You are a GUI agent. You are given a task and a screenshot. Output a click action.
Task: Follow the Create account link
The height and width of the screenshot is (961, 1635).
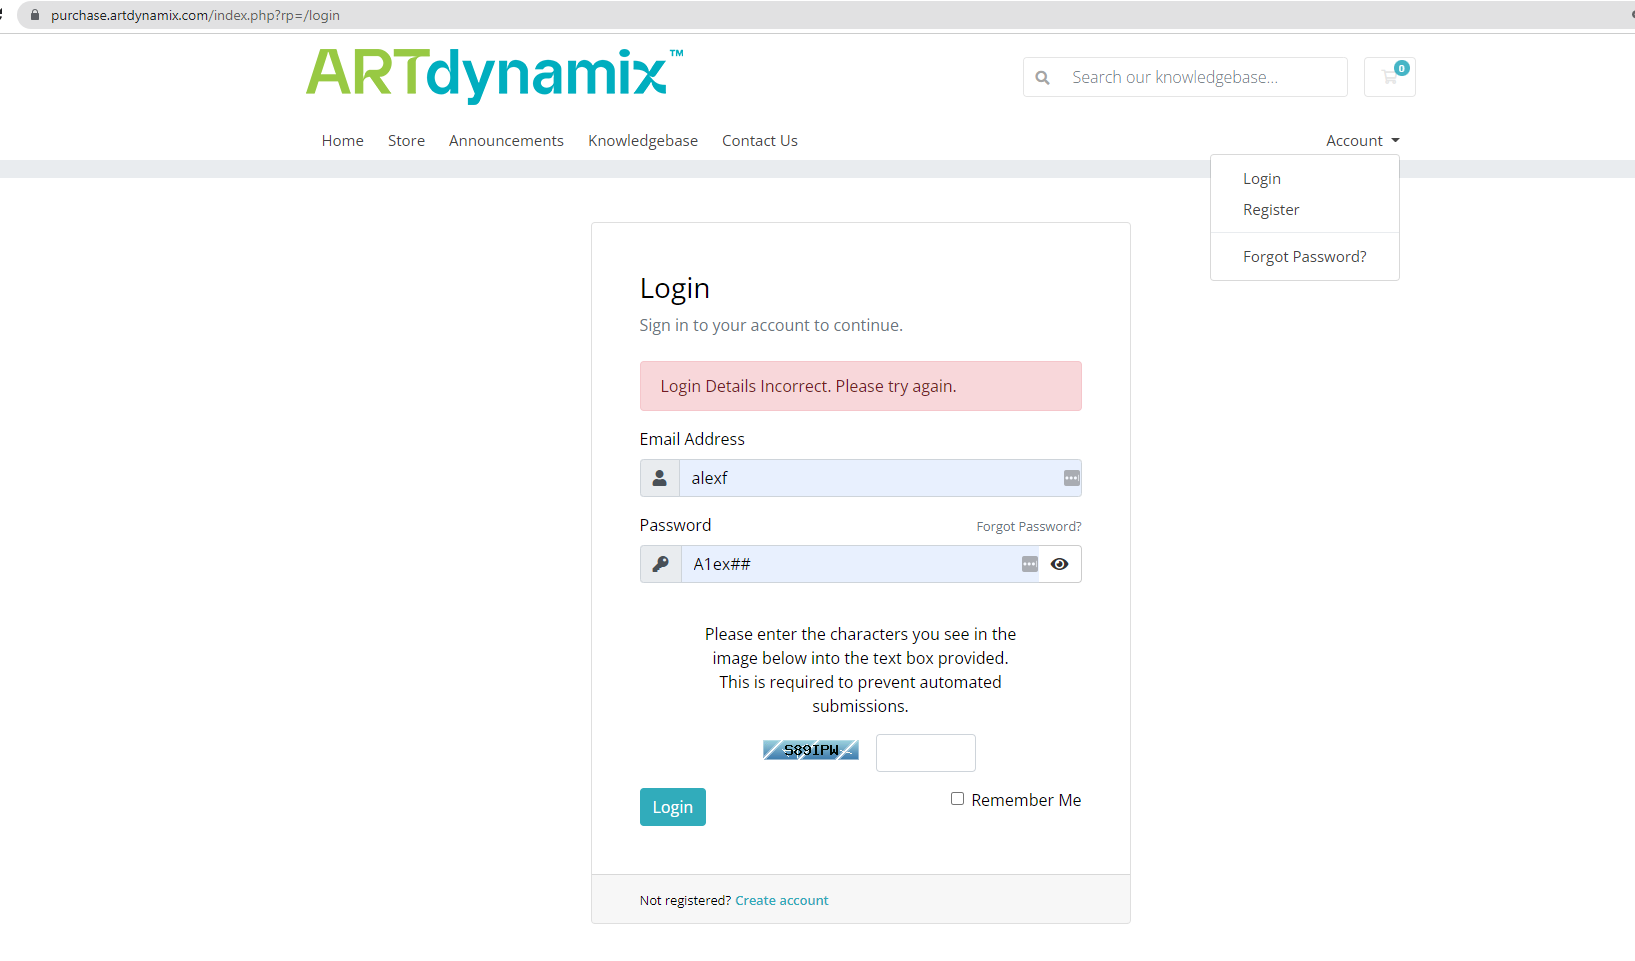click(x=782, y=900)
